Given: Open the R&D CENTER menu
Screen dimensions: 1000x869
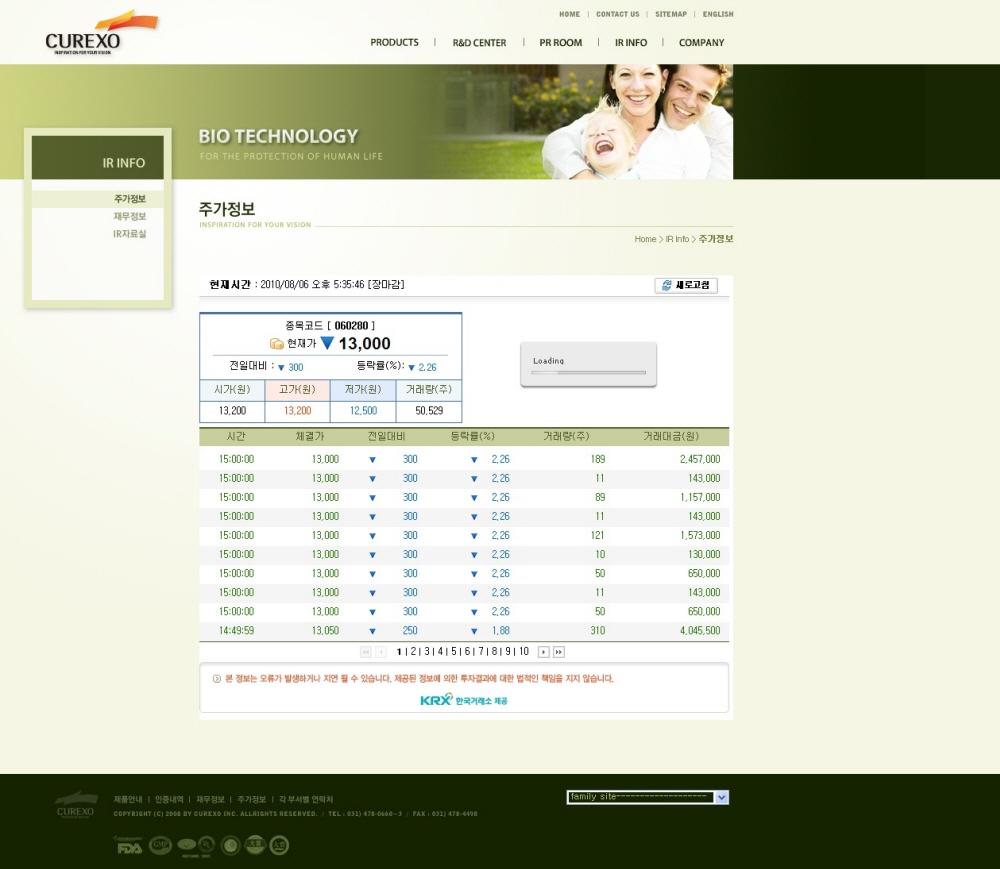Looking at the screenshot, I should (479, 43).
